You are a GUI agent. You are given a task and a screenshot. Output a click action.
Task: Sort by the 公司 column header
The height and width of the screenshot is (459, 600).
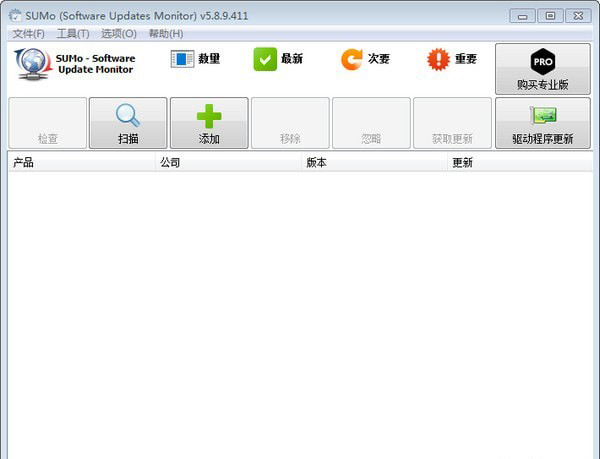[x=228, y=163]
